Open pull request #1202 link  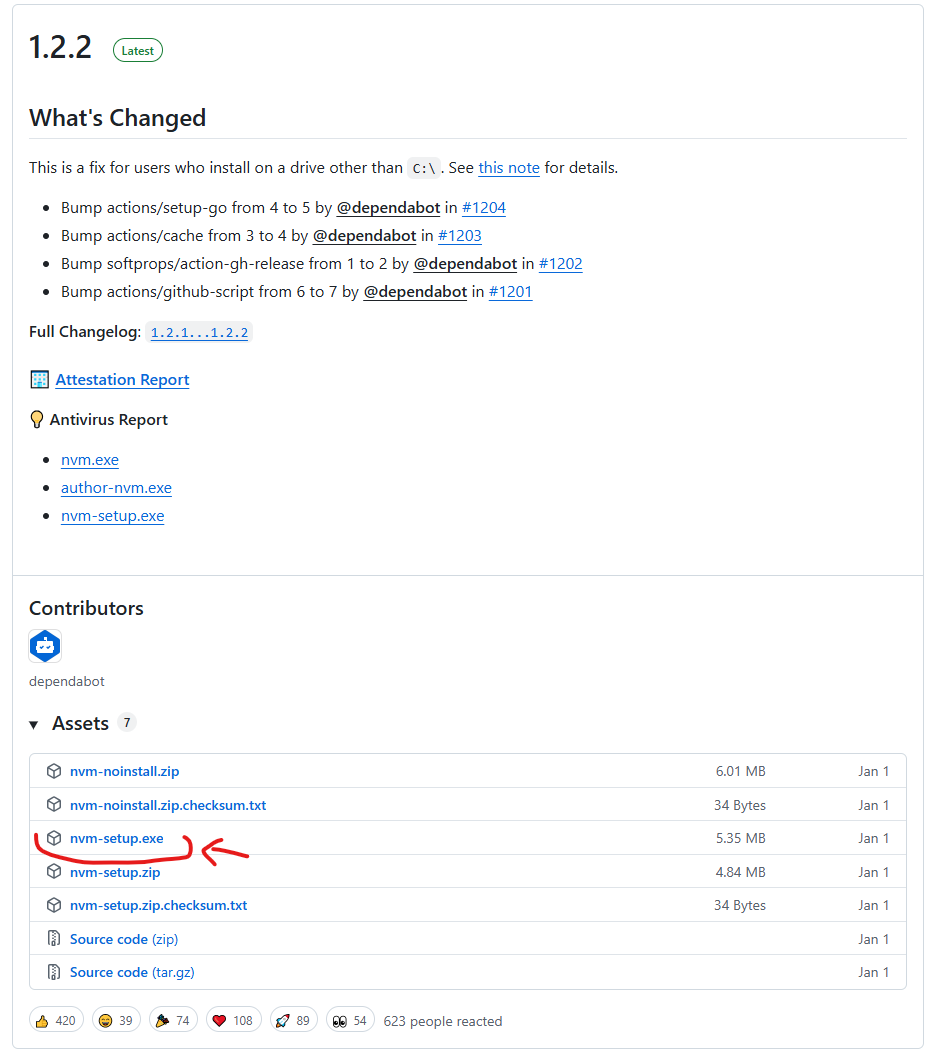pos(561,264)
